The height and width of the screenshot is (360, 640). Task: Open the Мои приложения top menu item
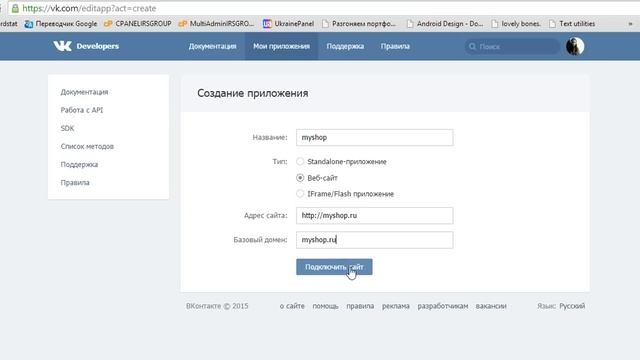[281, 47]
